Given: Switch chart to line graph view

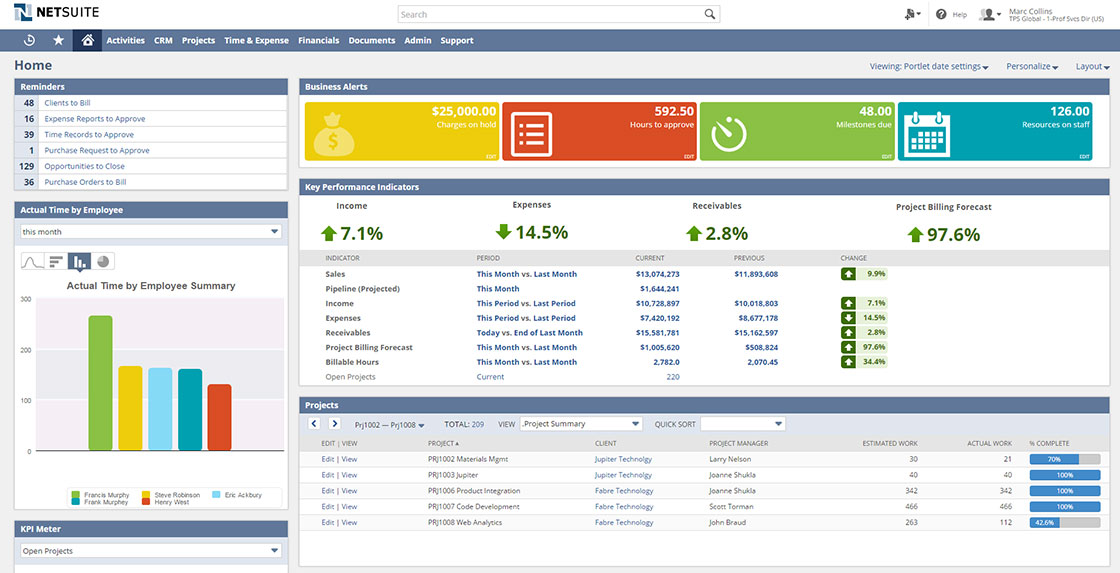Looking at the screenshot, I should point(33,261).
